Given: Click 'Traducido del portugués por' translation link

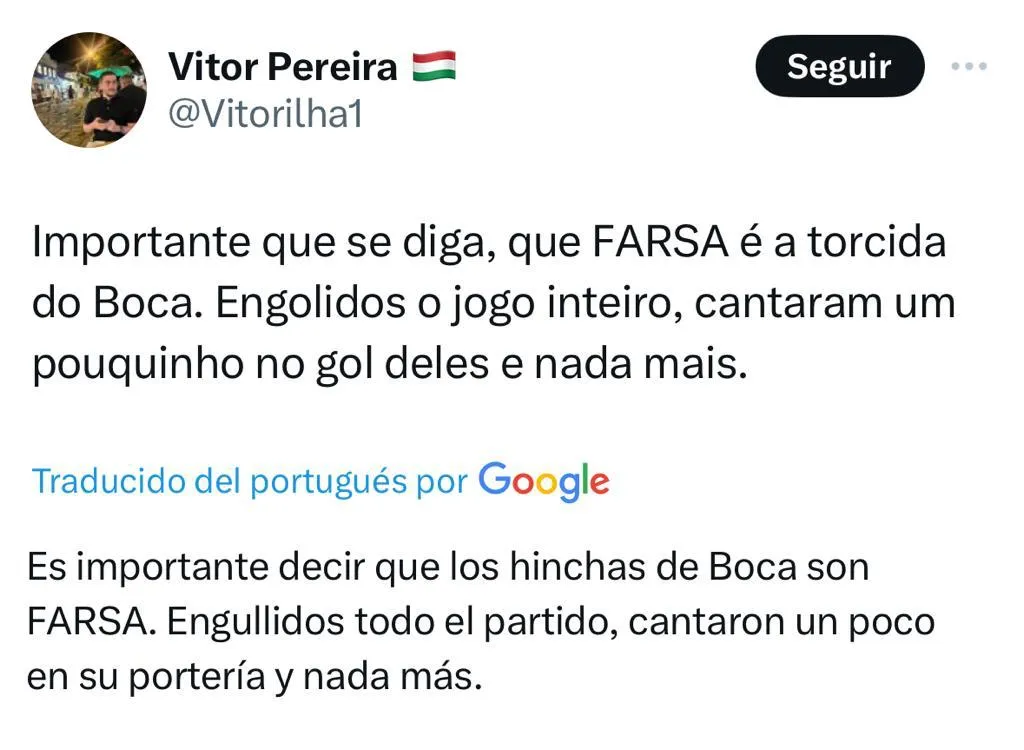Looking at the screenshot, I should click(249, 481).
